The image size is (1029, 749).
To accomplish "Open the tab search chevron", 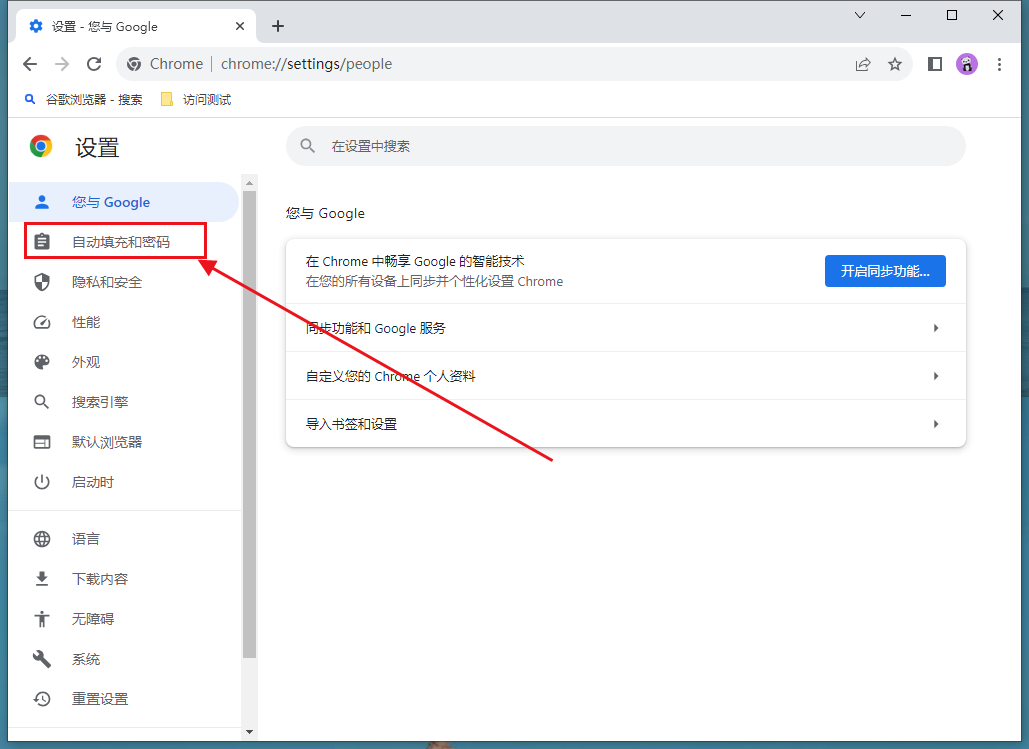I will click(860, 15).
